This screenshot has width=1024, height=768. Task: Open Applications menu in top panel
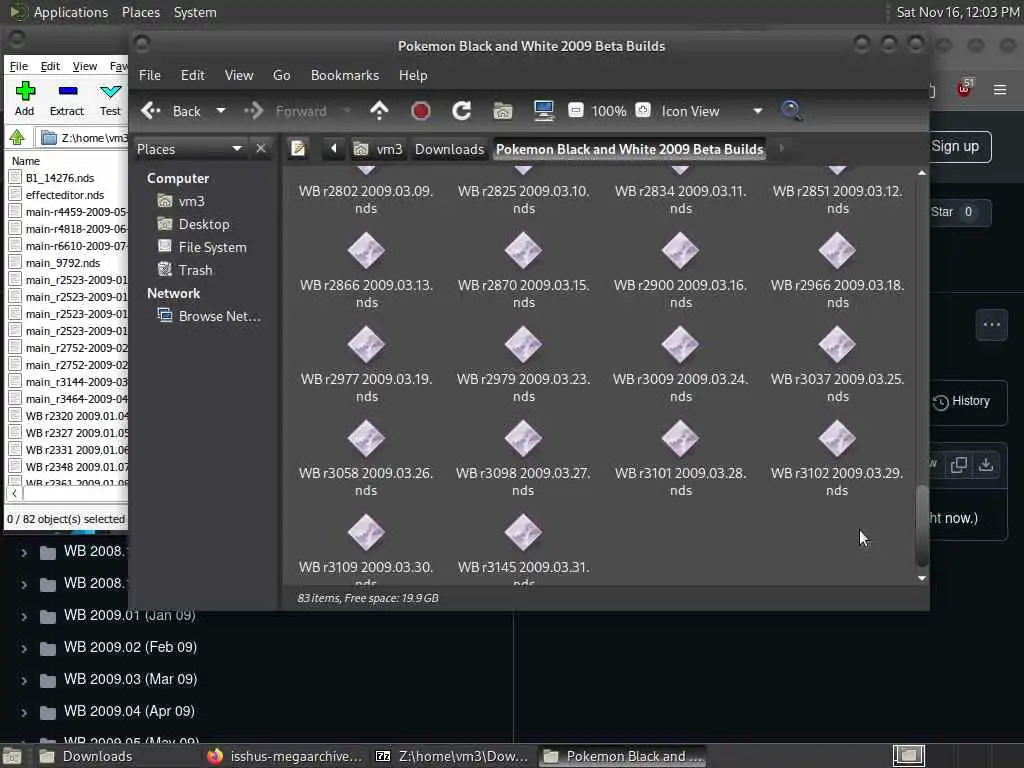60,12
